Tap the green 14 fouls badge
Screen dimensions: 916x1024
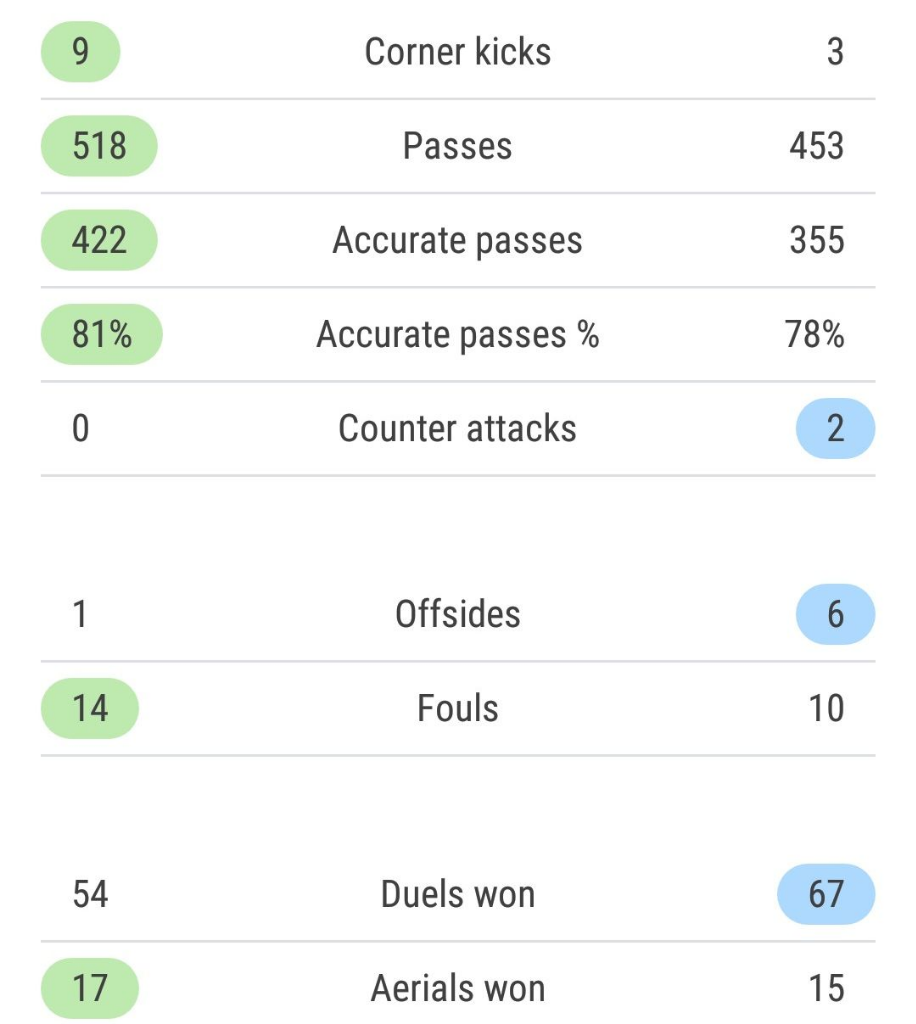pos(90,709)
